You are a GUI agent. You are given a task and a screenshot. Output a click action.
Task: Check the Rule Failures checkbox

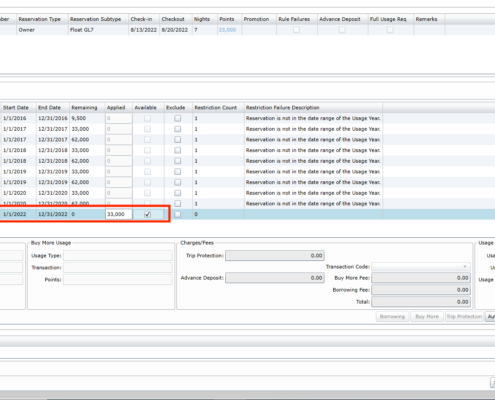click(296, 30)
